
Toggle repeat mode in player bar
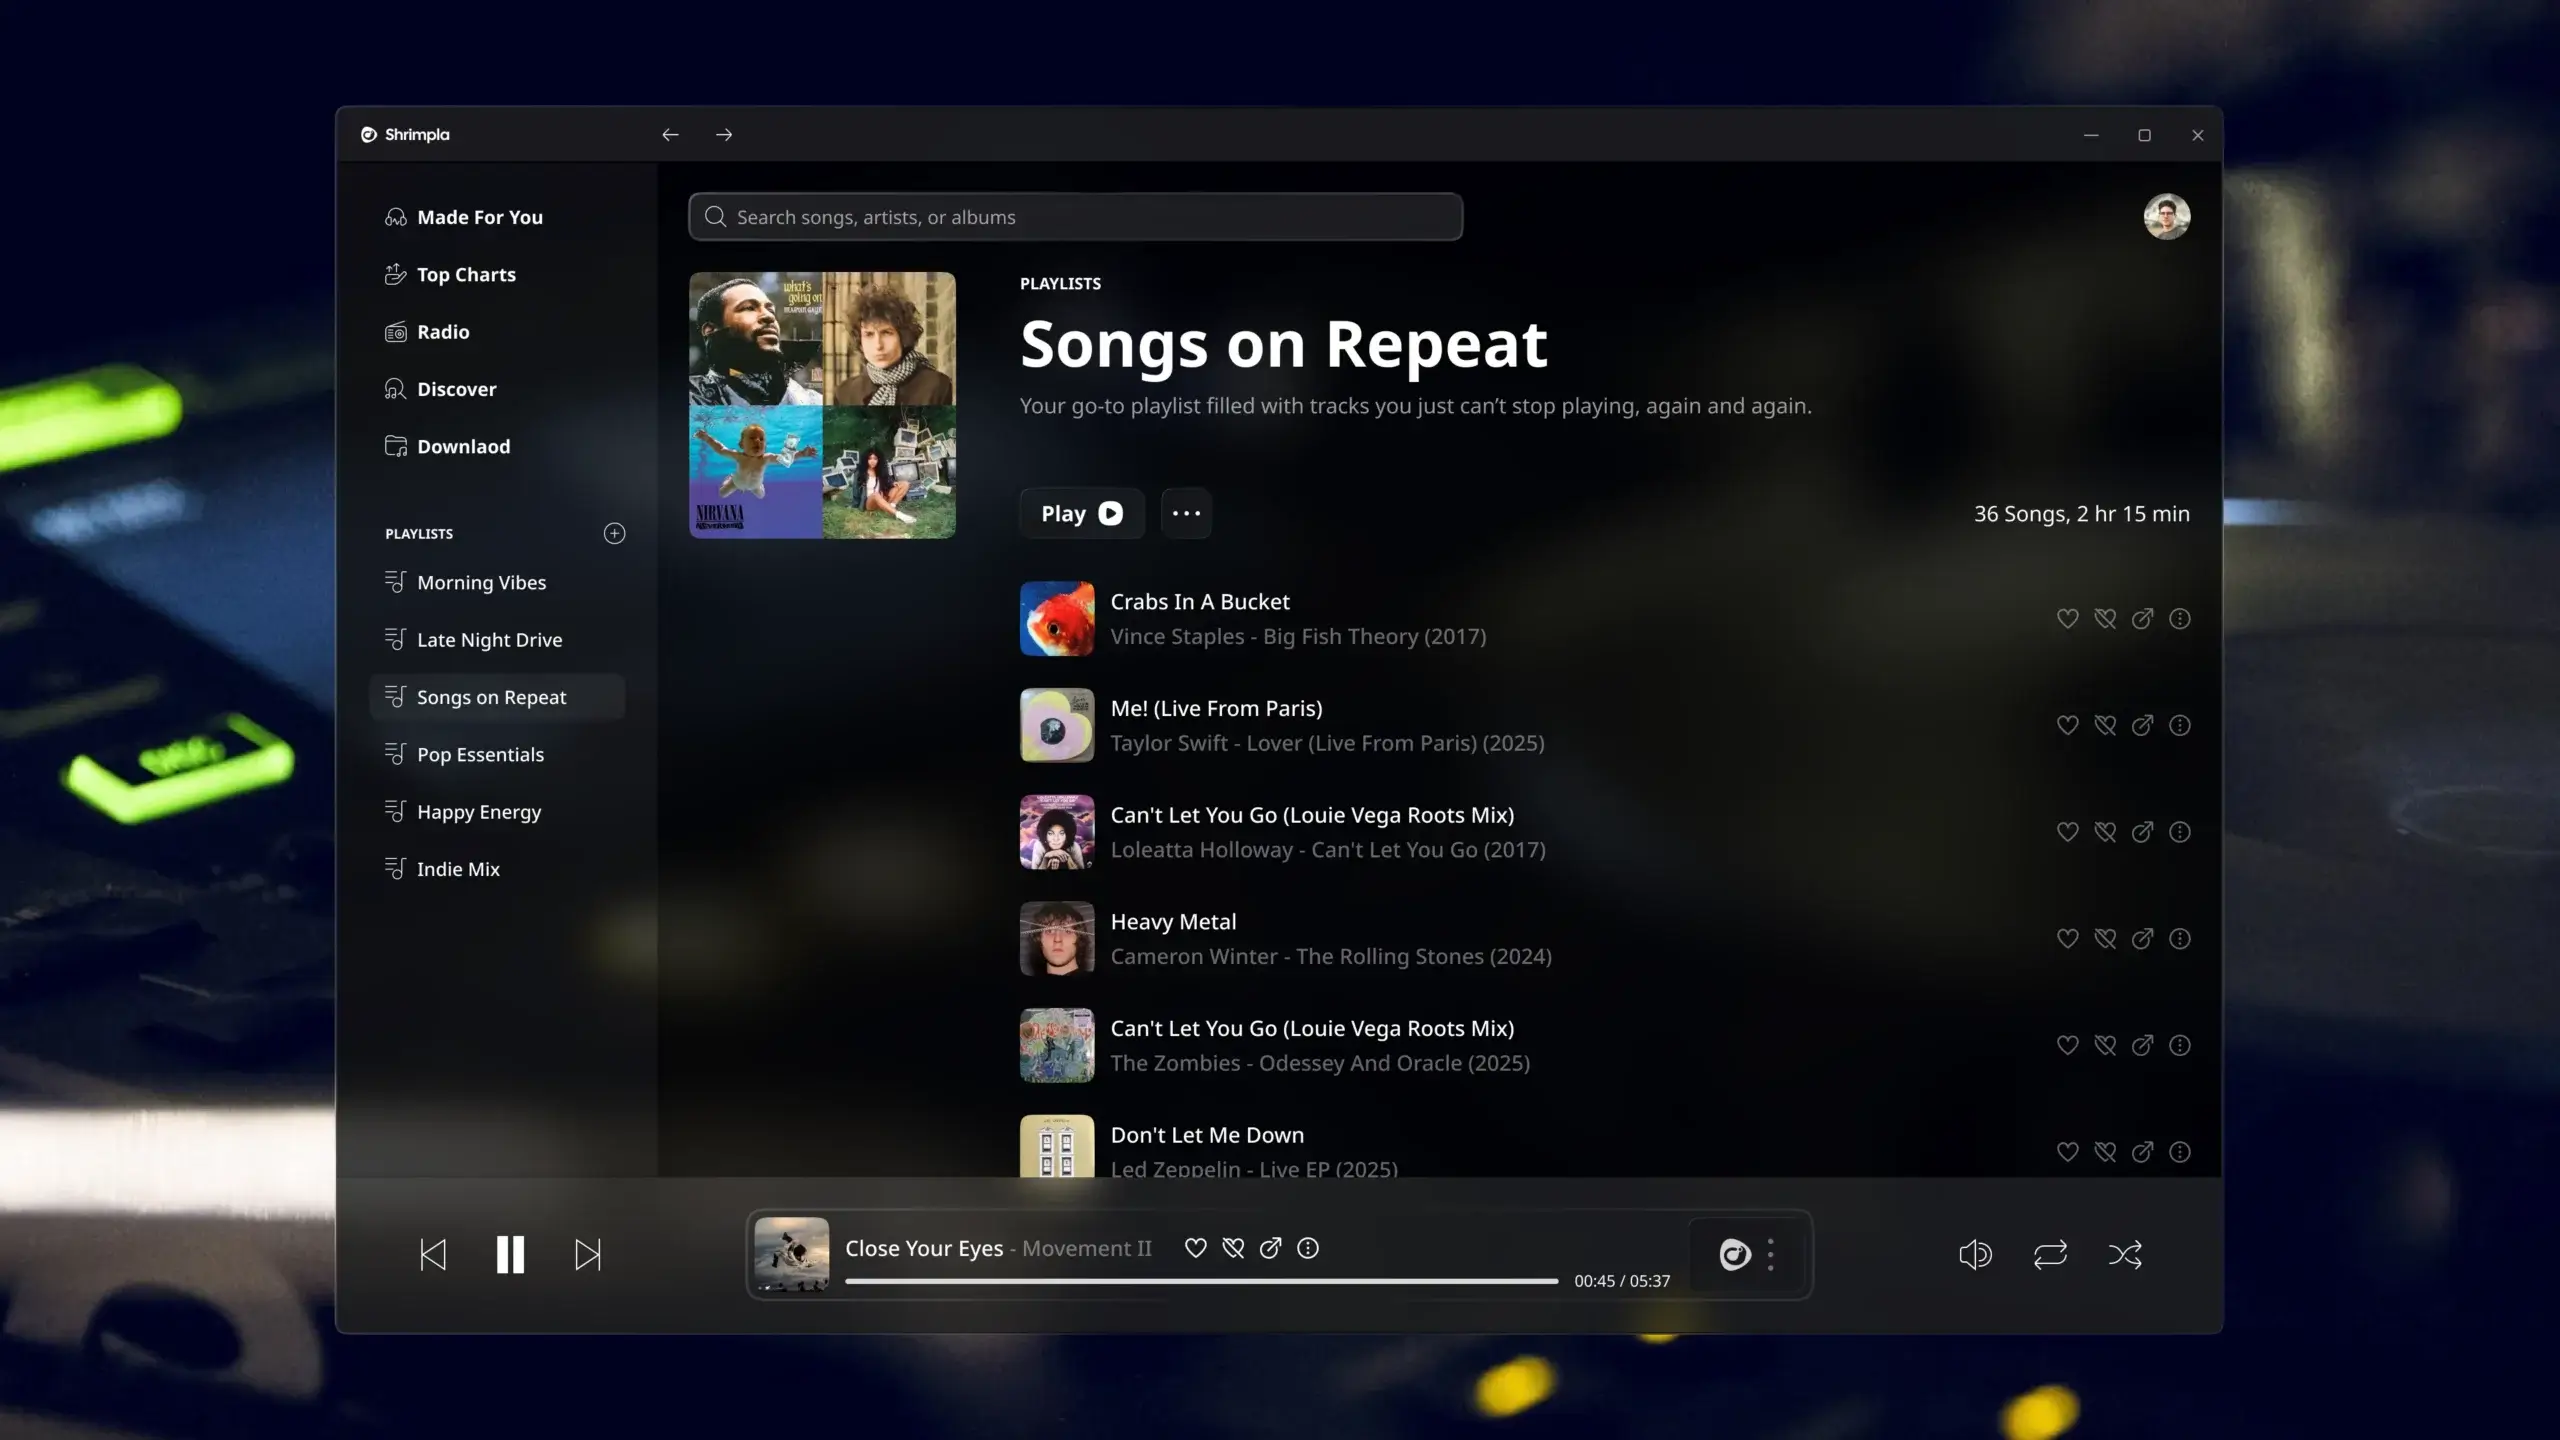point(2050,1254)
